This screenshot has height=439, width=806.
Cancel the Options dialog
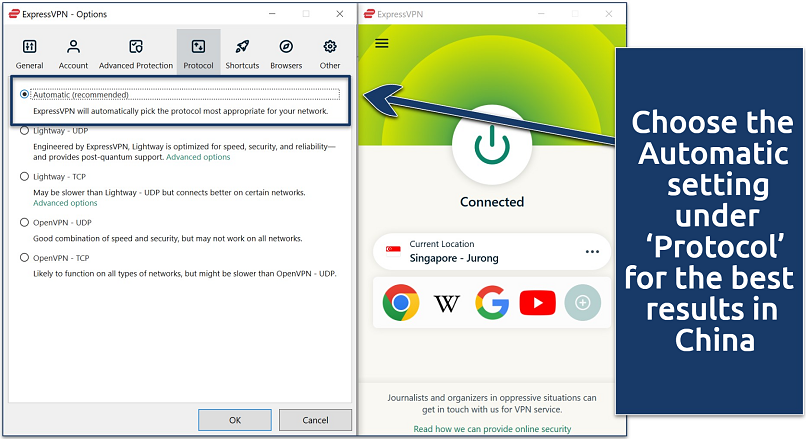tap(315, 420)
